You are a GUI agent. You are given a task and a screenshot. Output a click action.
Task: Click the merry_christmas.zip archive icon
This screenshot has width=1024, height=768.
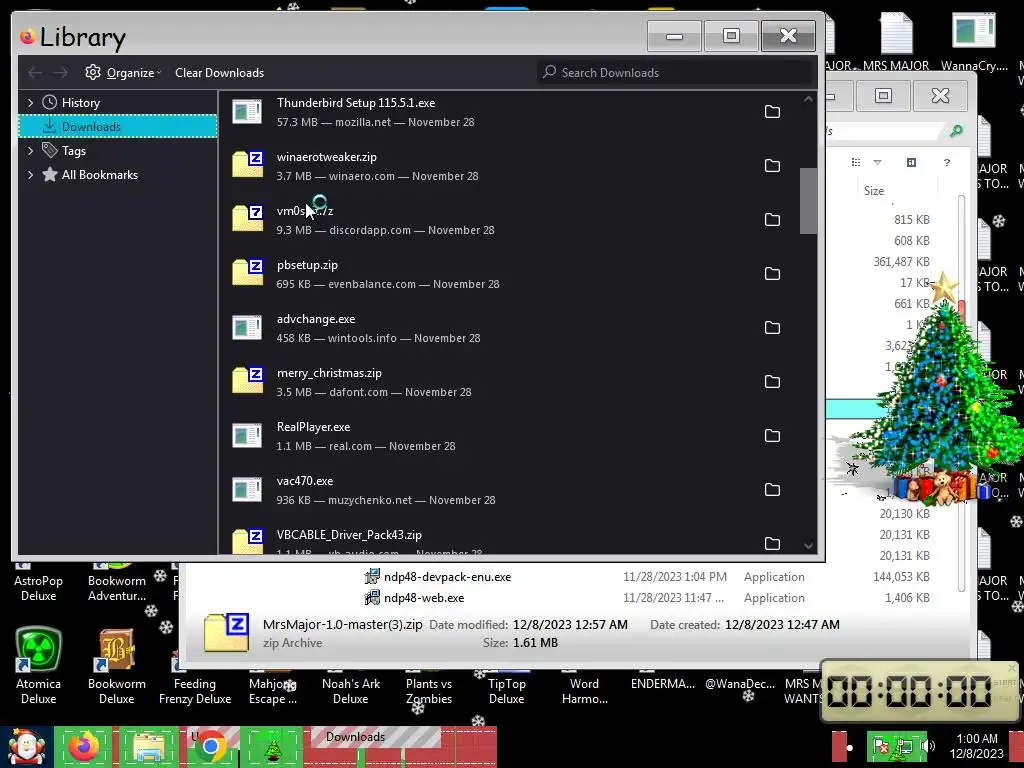pyautogui.click(x=248, y=381)
